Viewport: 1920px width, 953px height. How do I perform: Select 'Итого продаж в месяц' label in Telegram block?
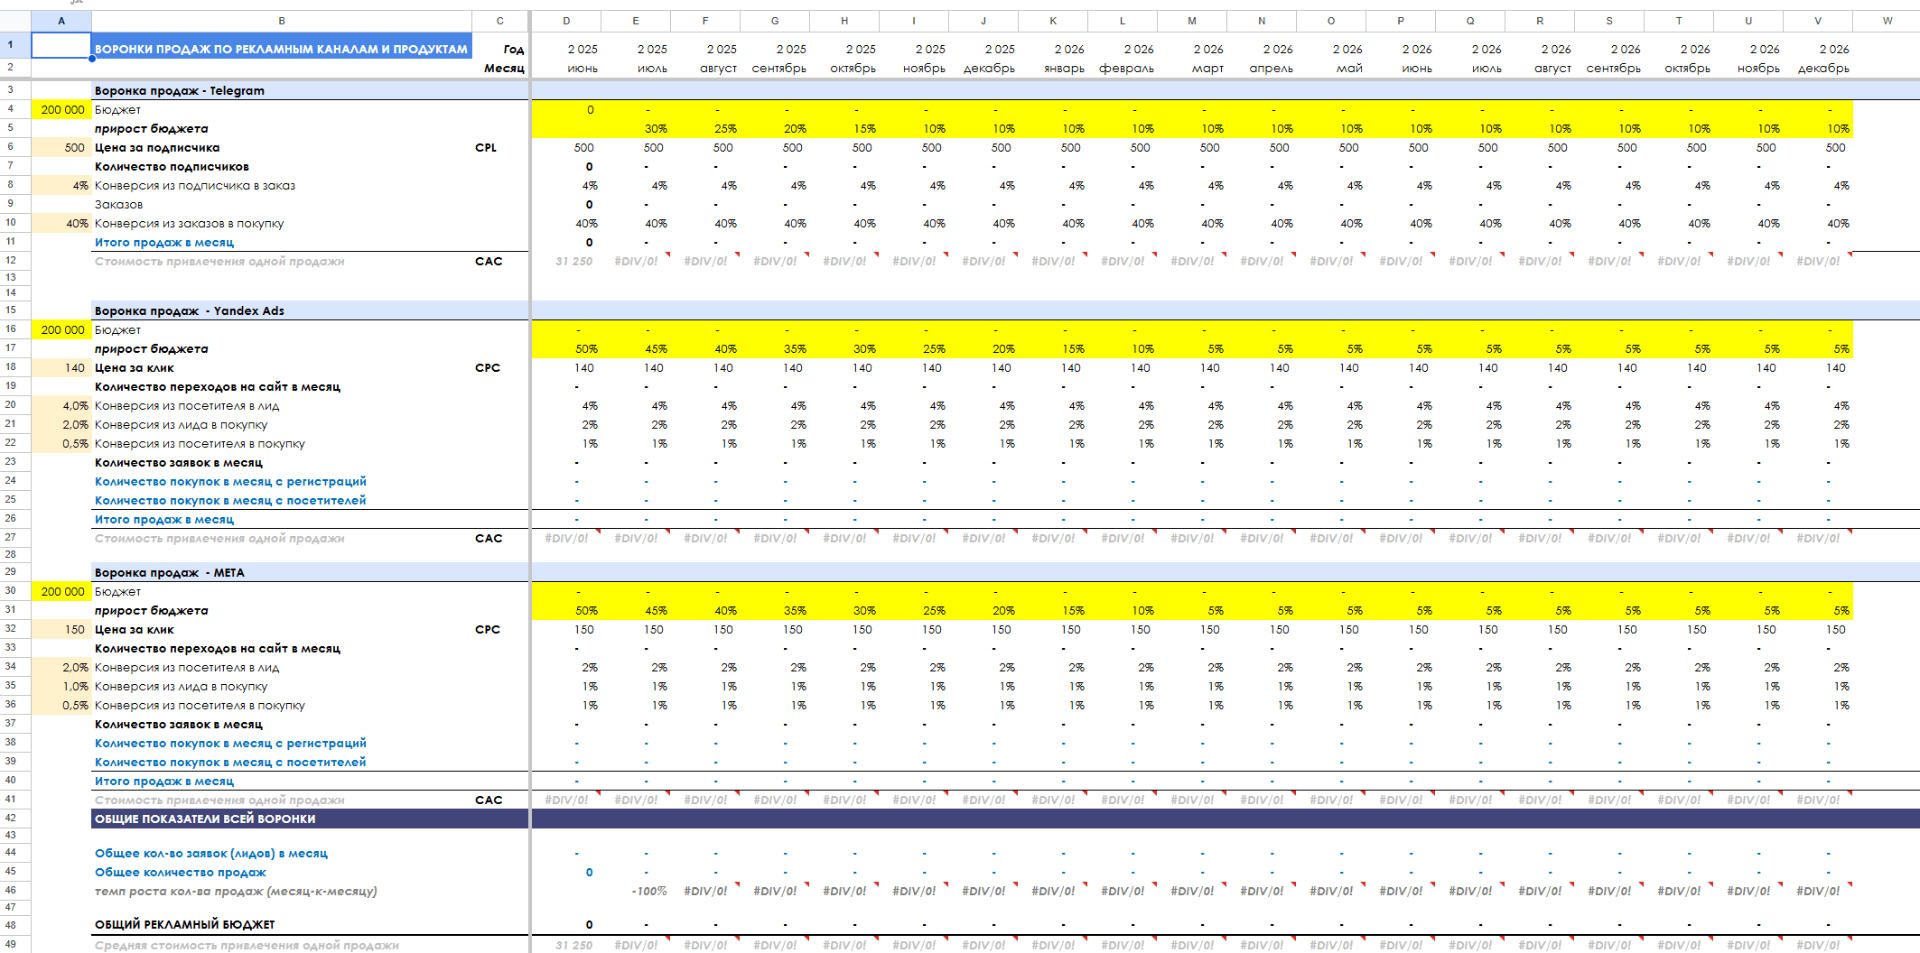(x=164, y=242)
